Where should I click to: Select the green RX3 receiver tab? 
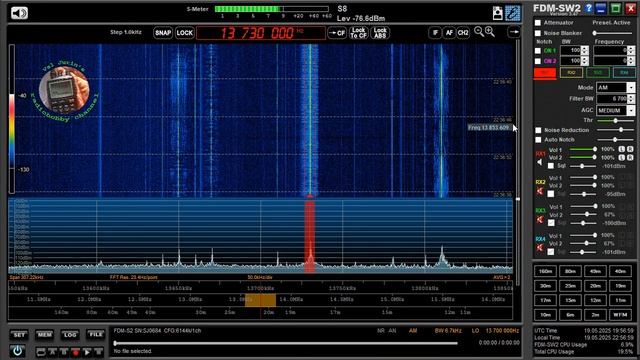pos(598,73)
